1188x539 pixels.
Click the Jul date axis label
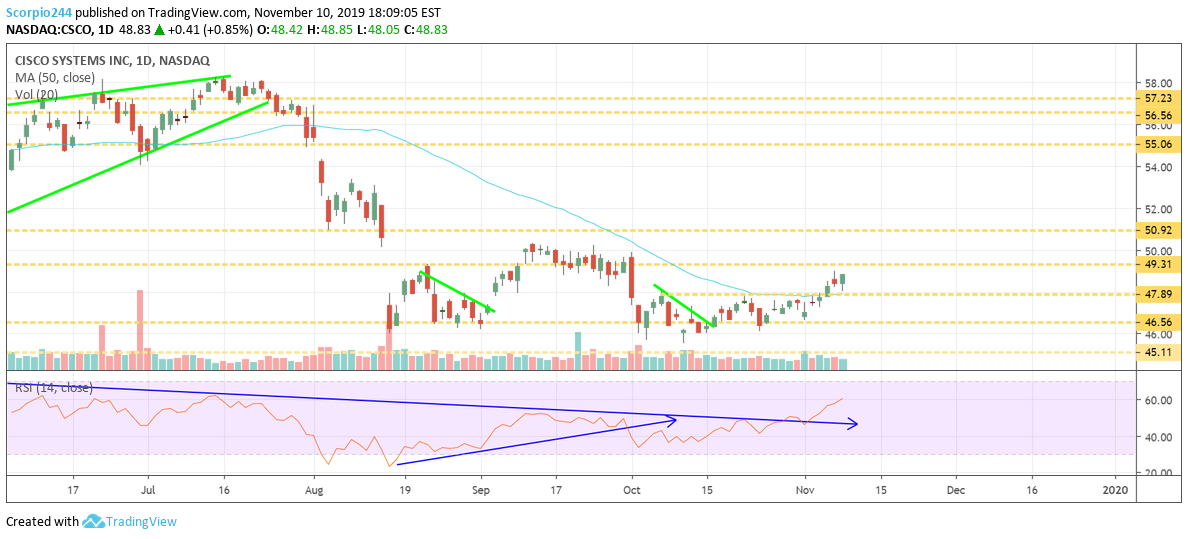[x=148, y=490]
